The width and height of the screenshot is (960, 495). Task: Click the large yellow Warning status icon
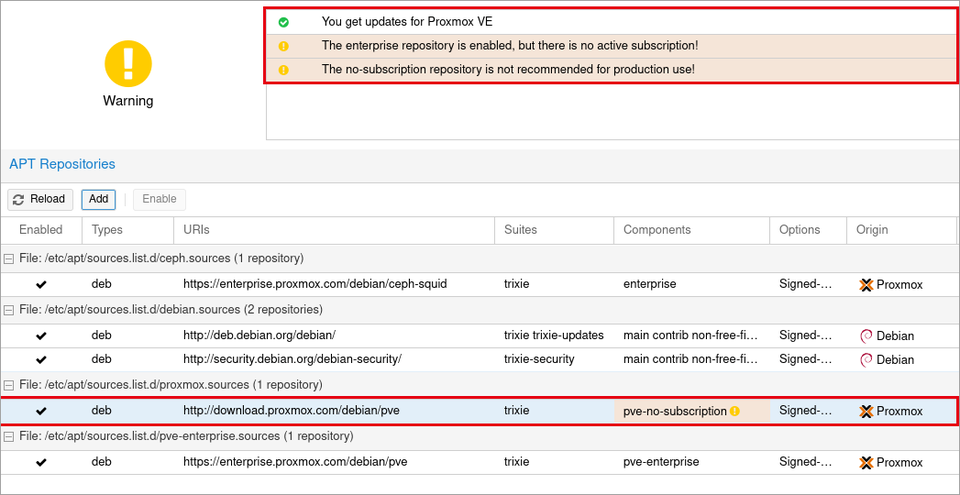coord(128,62)
